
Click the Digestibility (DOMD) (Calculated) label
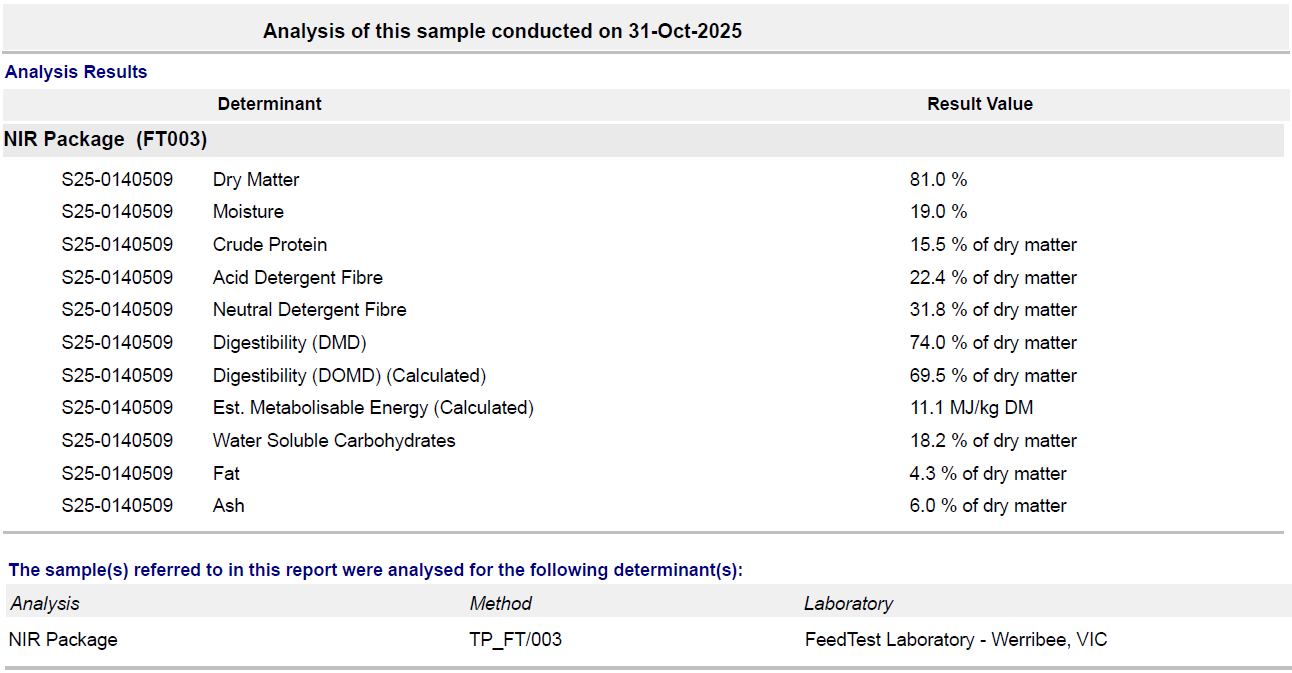pyautogui.click(x=349, y=376)
